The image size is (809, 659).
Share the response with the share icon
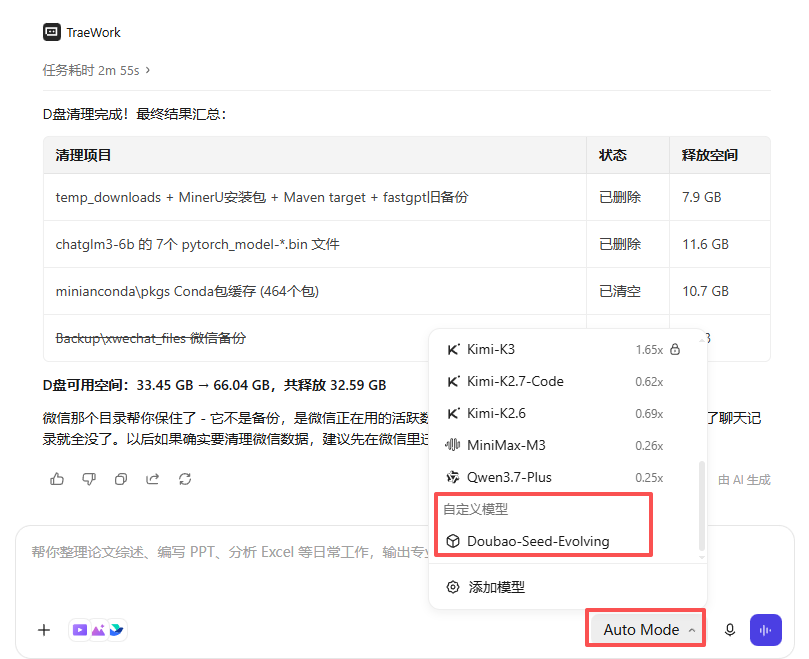[x=153, y=479]
